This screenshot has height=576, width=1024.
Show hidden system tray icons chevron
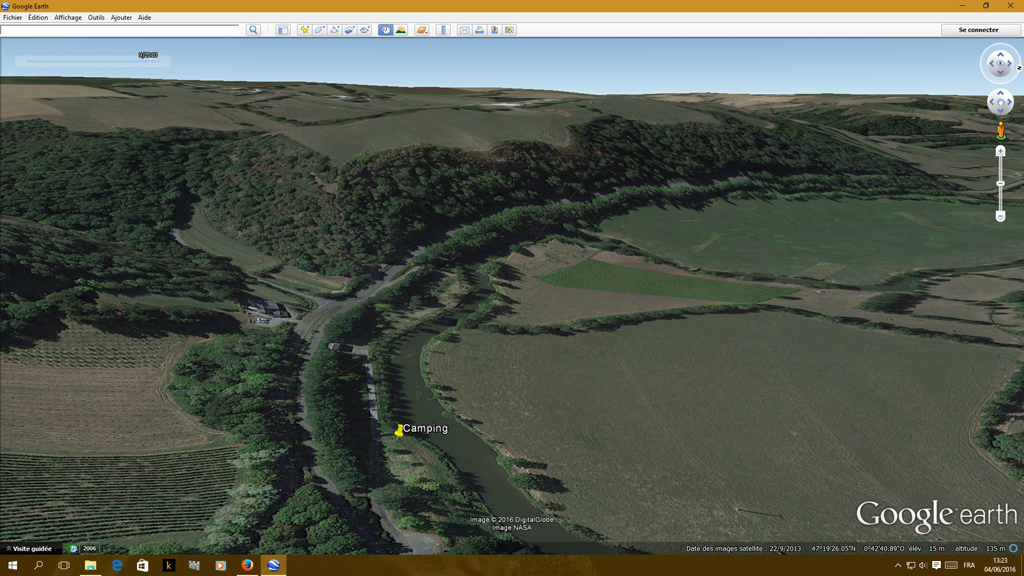click(898, 566)
